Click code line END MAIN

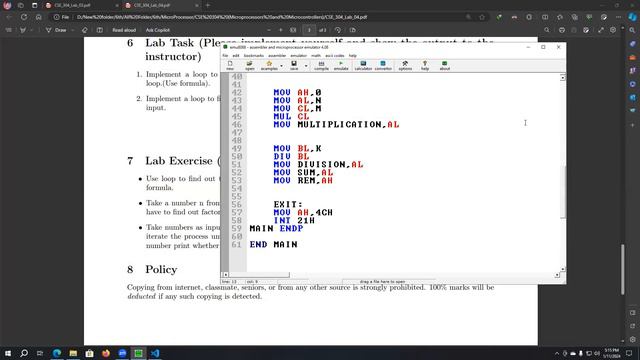point(273,244)
